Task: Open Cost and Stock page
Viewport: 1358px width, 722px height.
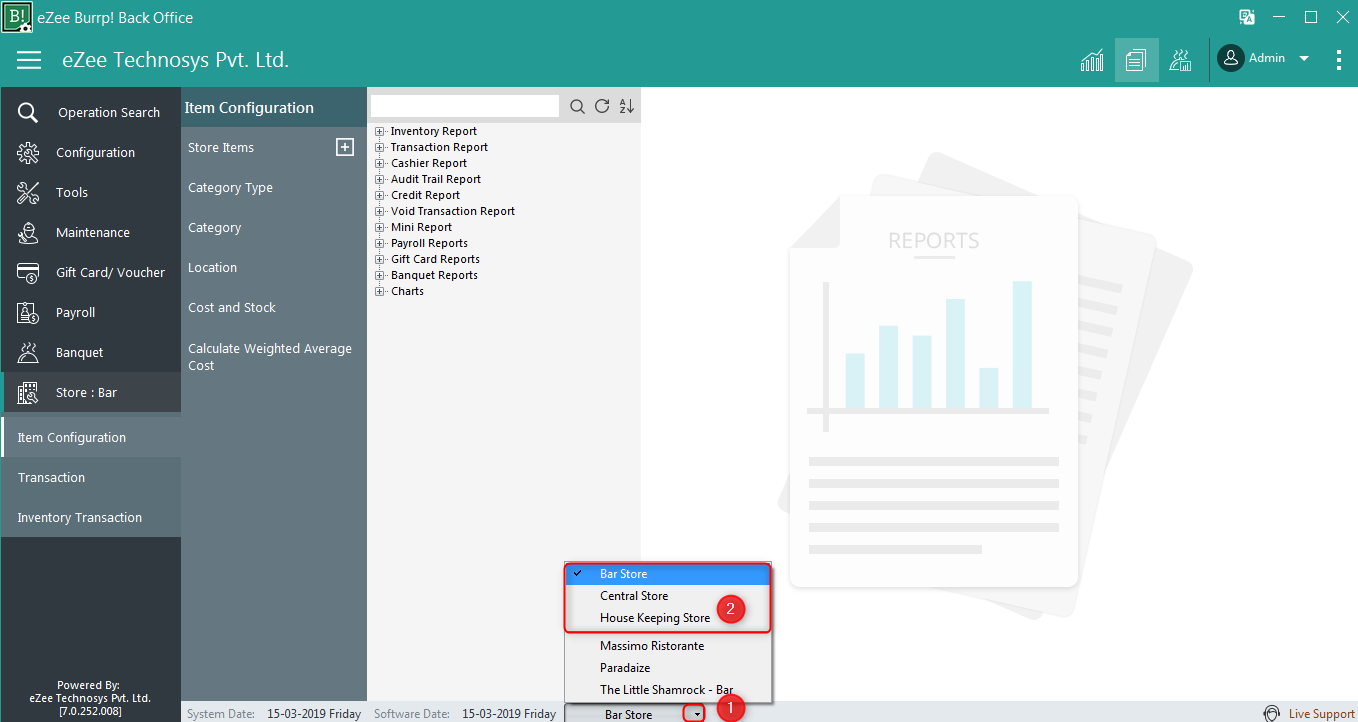Action: [232, 307]
